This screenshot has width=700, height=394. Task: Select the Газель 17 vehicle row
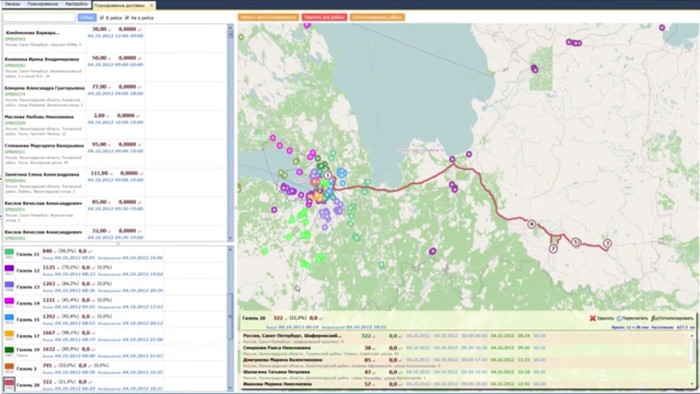coord(115,336)
